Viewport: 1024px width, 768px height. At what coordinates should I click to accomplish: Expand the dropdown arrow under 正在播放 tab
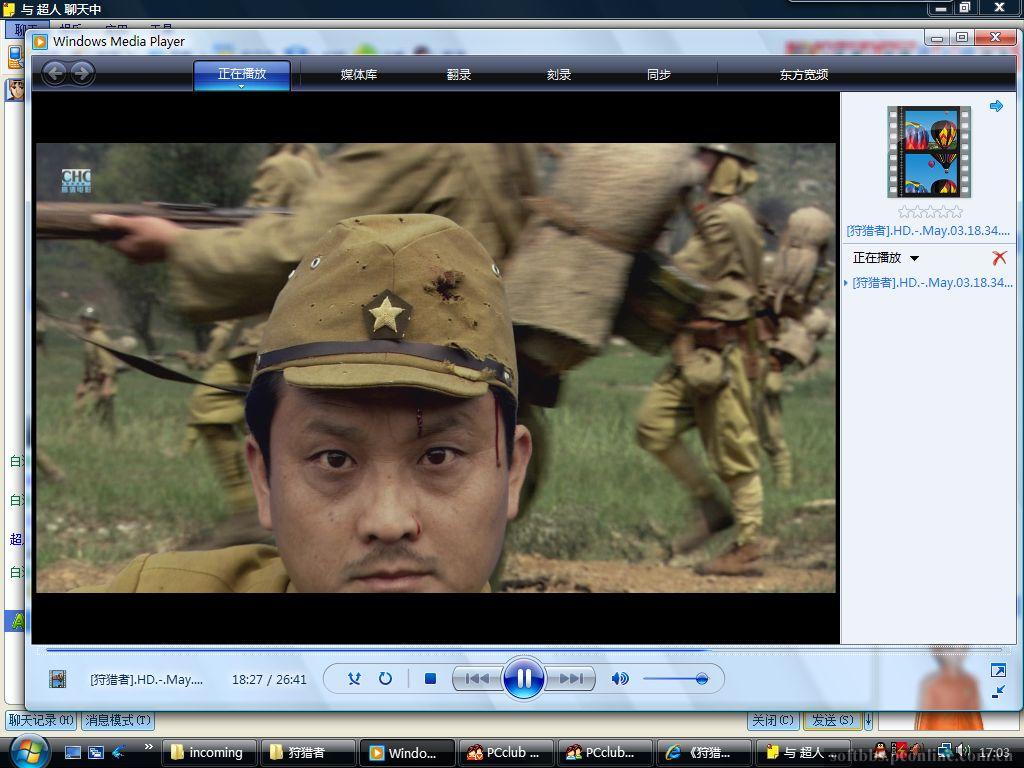click(241, 86)
